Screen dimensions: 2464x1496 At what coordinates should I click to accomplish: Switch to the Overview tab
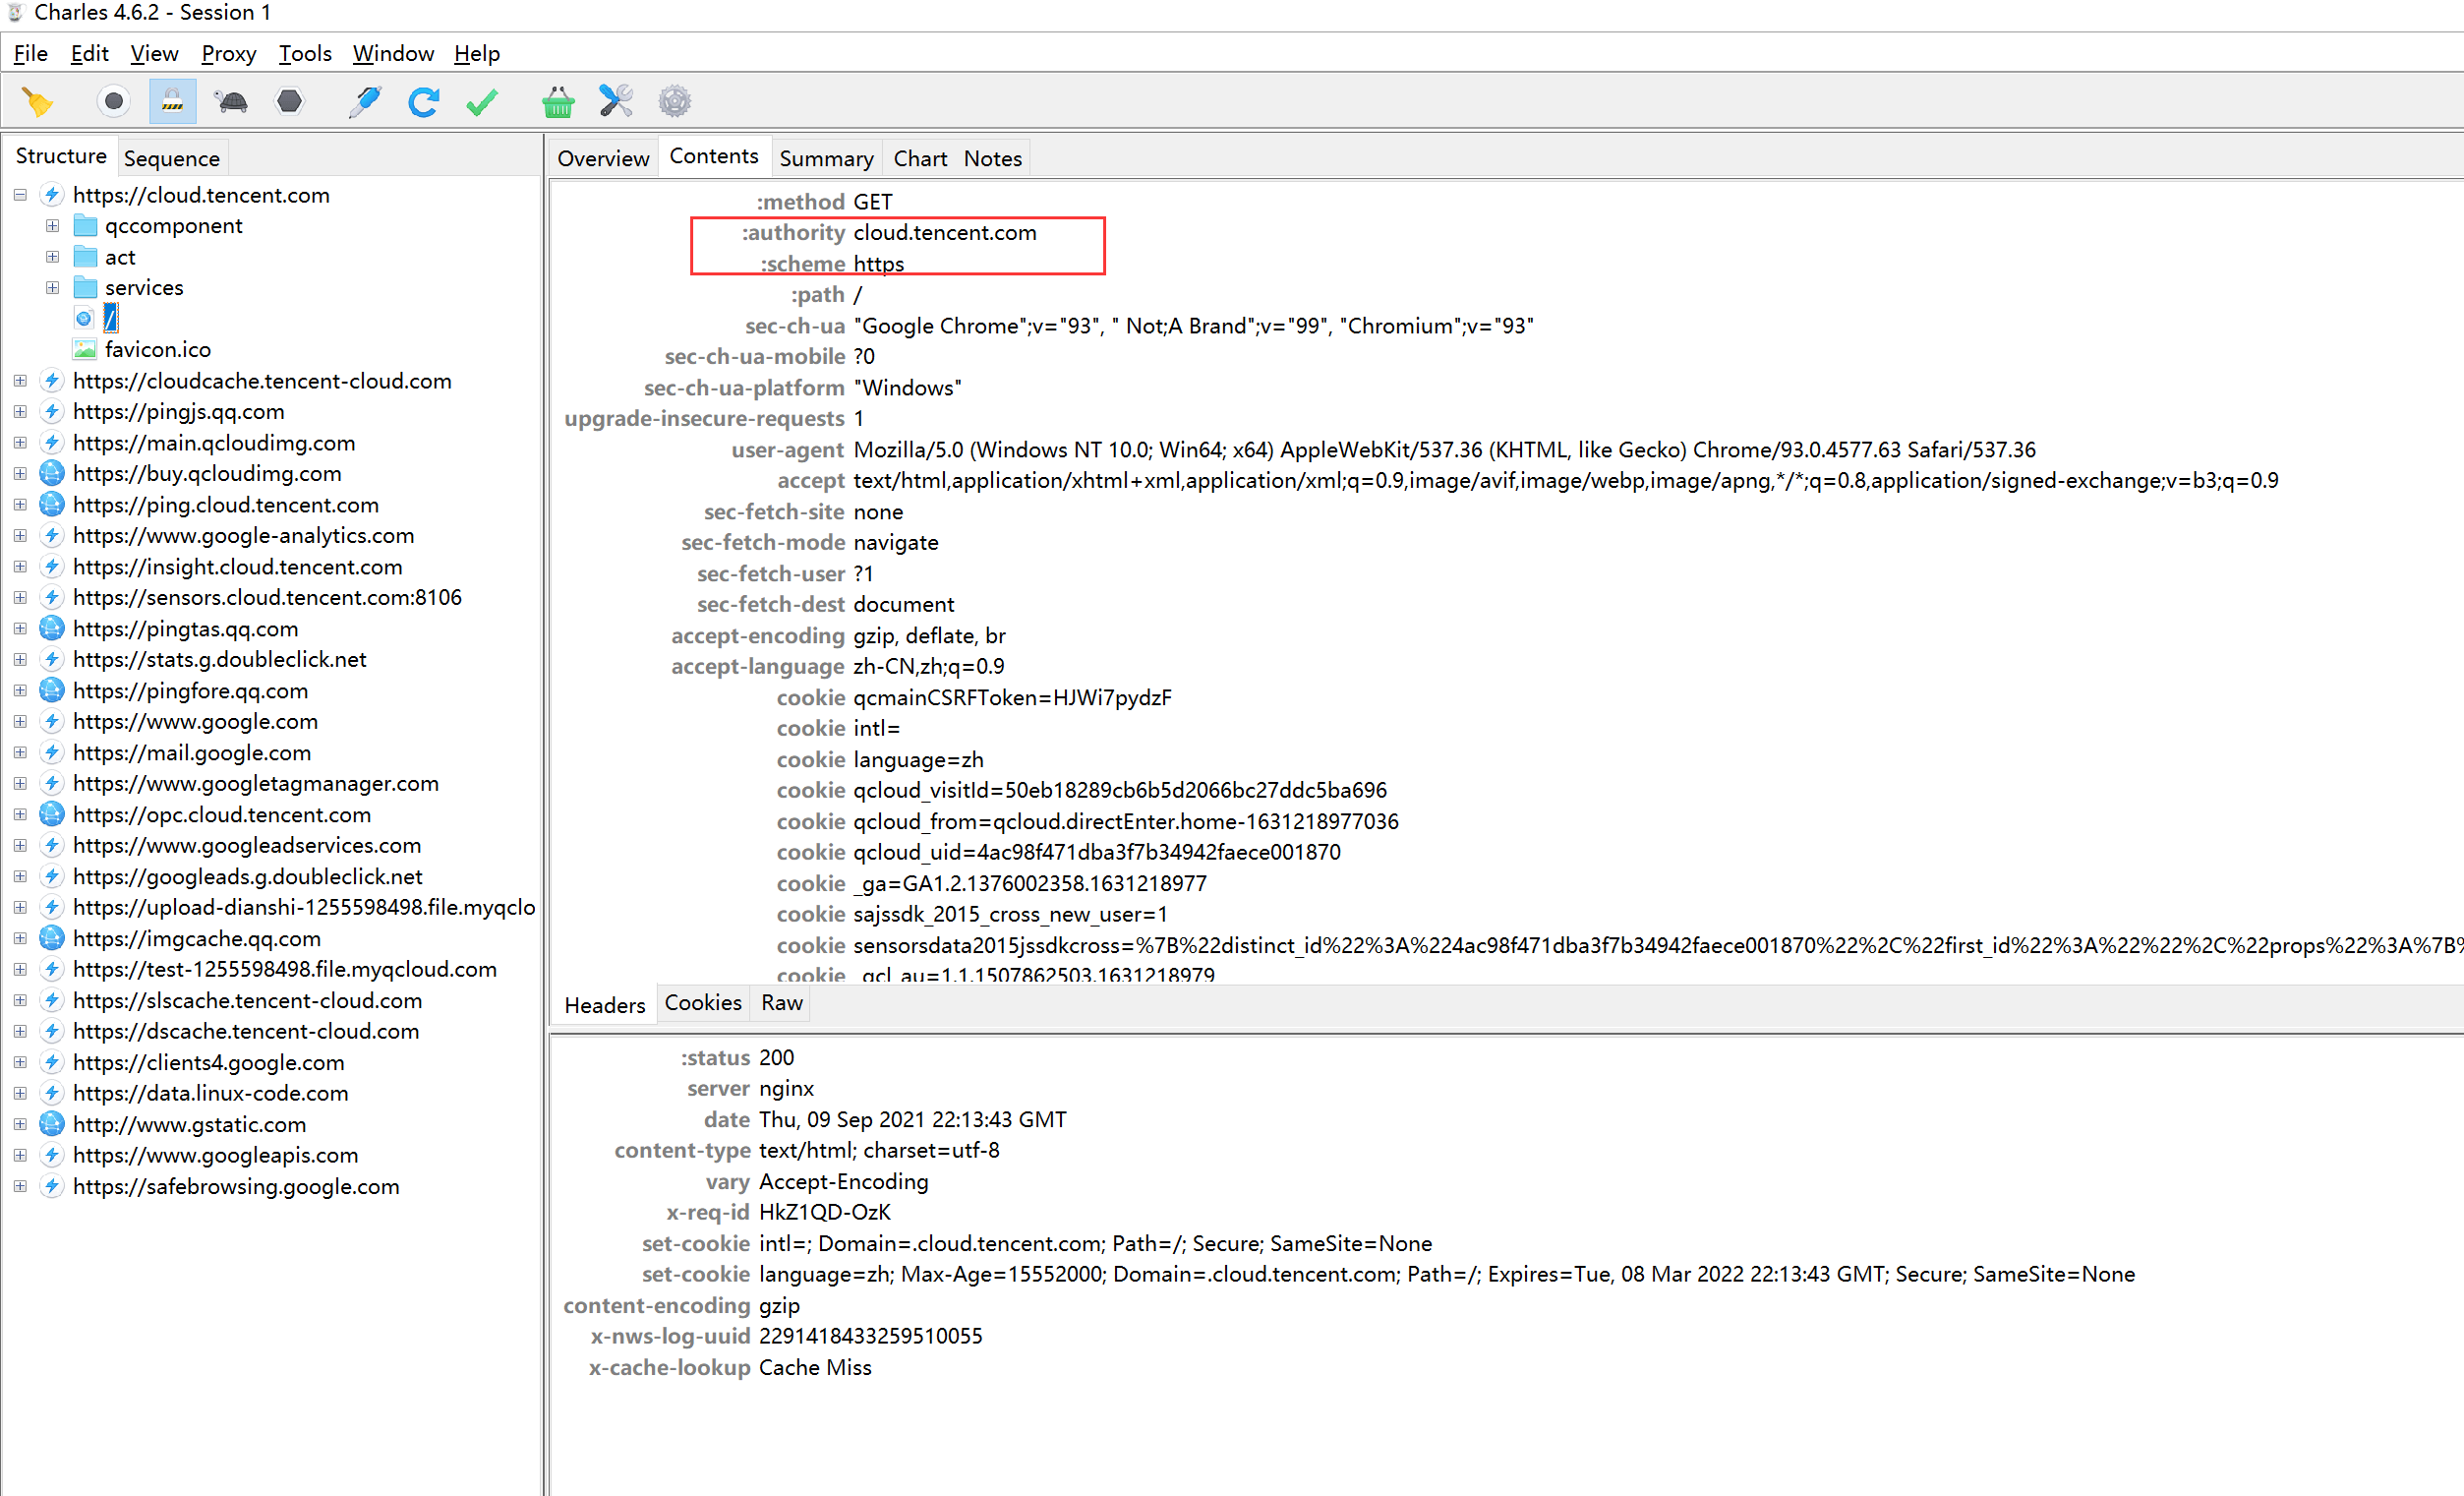pyautogui.click(x=603, y=158)
